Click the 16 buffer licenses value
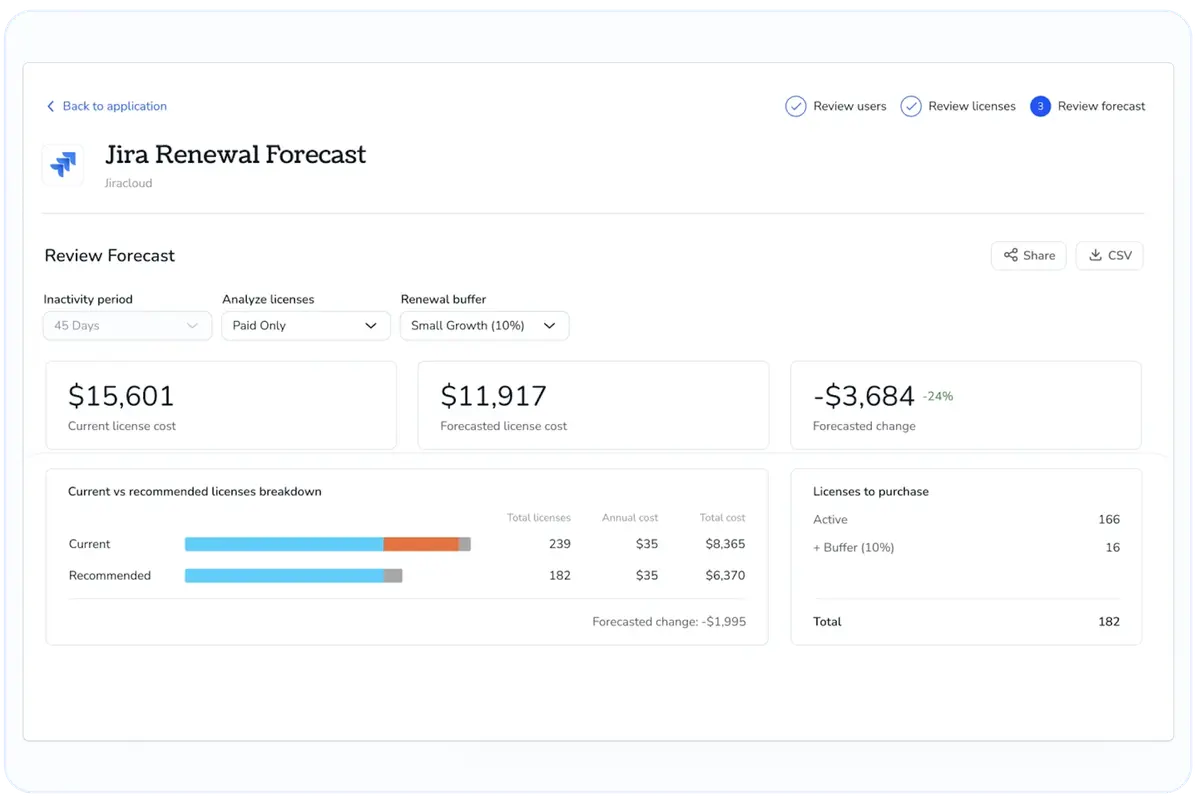 tap(1112, 547)
